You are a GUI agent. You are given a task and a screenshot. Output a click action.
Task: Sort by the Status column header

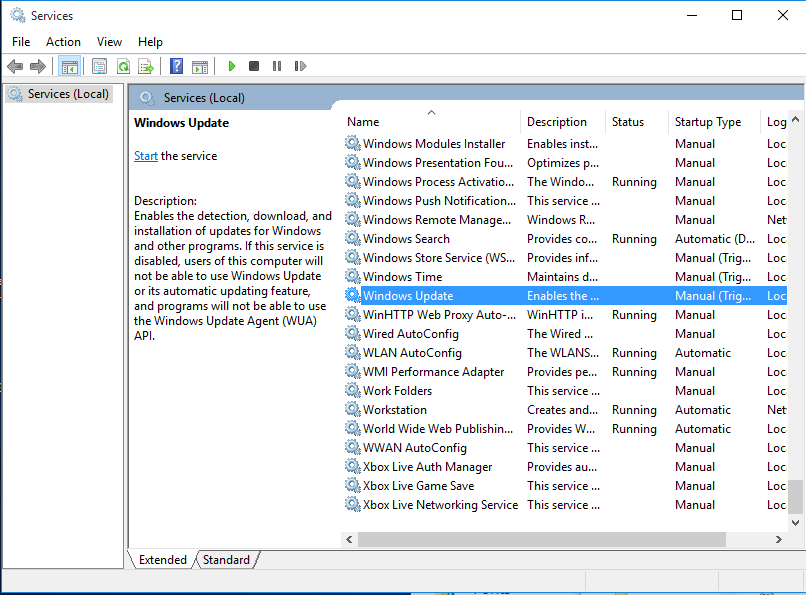point(637,122)
